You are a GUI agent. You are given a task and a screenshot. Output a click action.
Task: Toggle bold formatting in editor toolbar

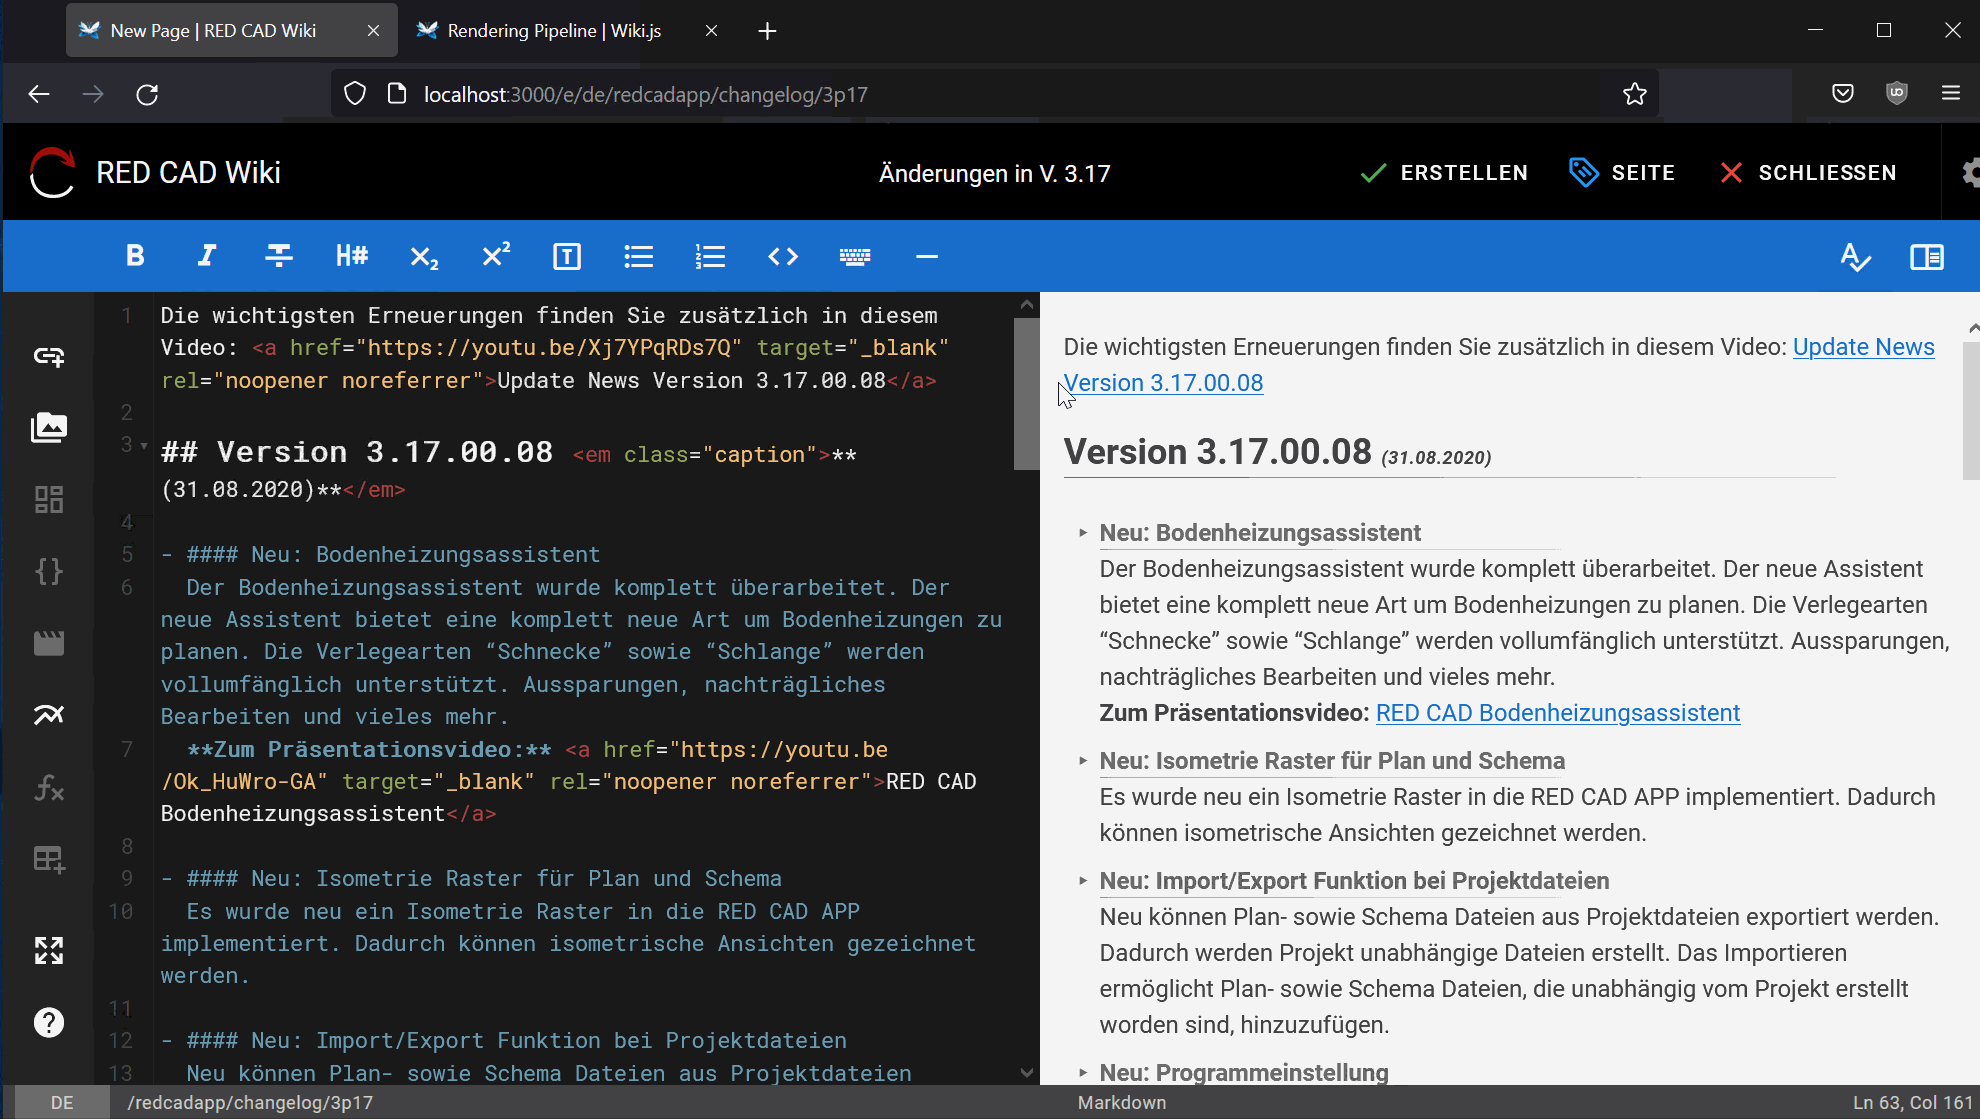[x=135, y=256]
